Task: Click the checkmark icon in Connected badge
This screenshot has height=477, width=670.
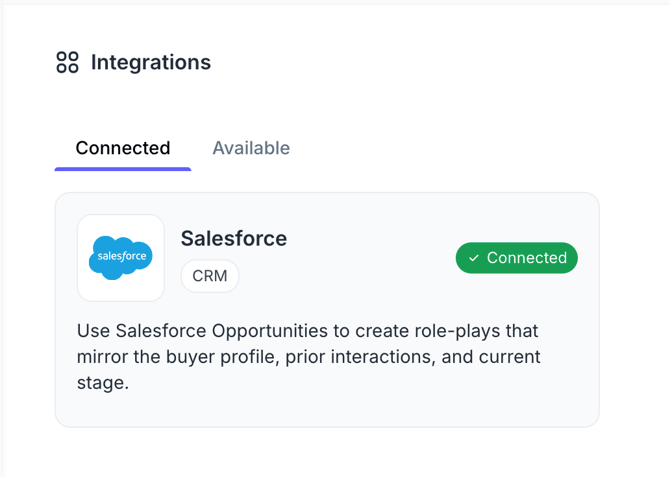Action: click(x=474, y=258)
